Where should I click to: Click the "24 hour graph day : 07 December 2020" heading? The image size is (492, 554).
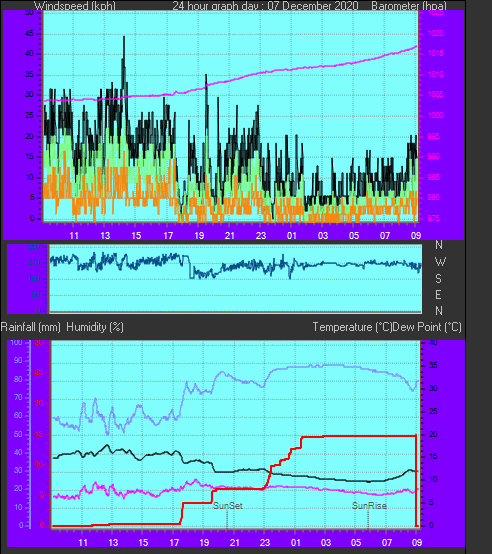(x=265, y=6)
